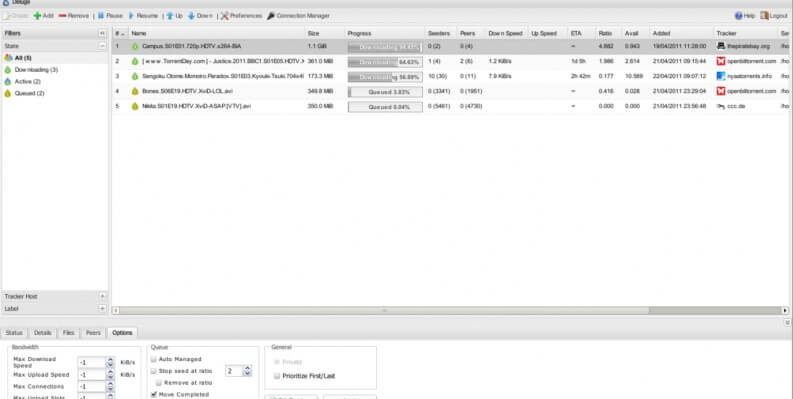Click queued icon of Nikita S01E19 row
Viewport: 793px width, 399px height.
(135, 107)
